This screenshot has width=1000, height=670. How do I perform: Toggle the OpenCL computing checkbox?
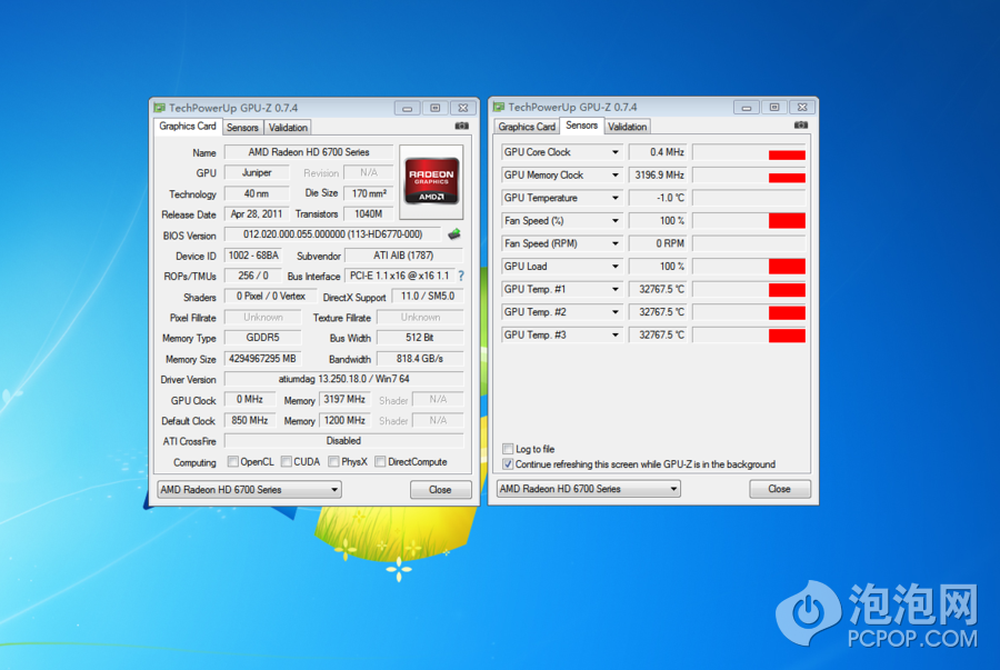[x=233, y=462]
